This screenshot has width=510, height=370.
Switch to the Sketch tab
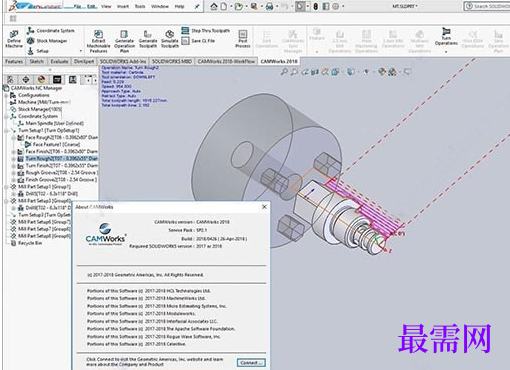(x=36, y=61)
